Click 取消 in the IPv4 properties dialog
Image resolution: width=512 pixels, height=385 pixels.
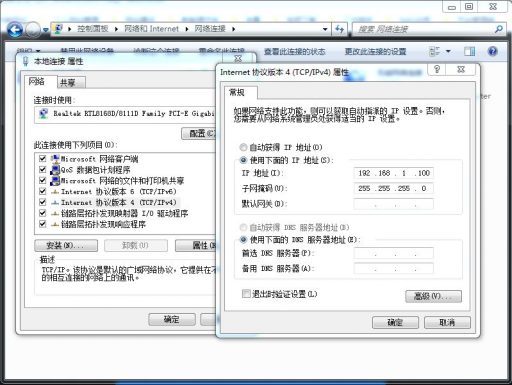[447, 323]
